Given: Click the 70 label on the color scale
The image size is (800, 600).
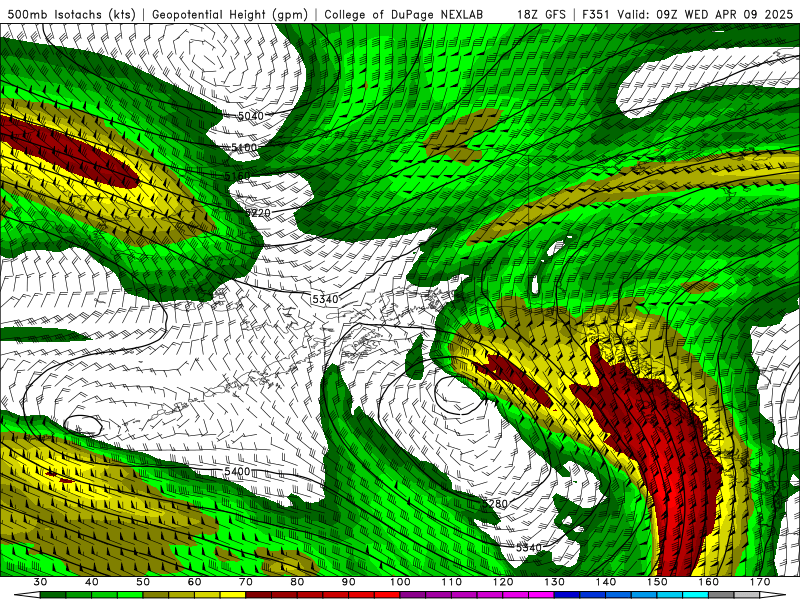Looking at the screenshot, I should (x=245, y=582).
